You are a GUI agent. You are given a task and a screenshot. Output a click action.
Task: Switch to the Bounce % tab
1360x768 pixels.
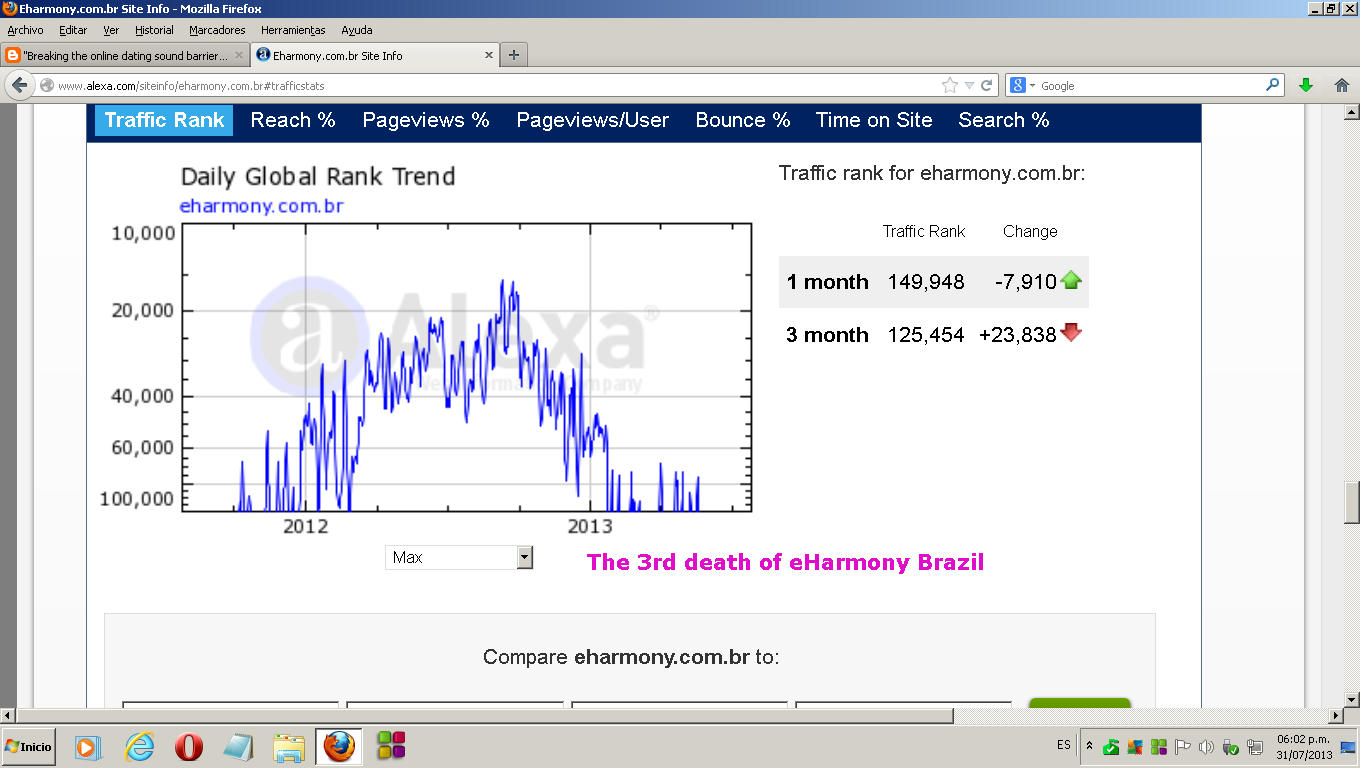[x=743, y=120]
